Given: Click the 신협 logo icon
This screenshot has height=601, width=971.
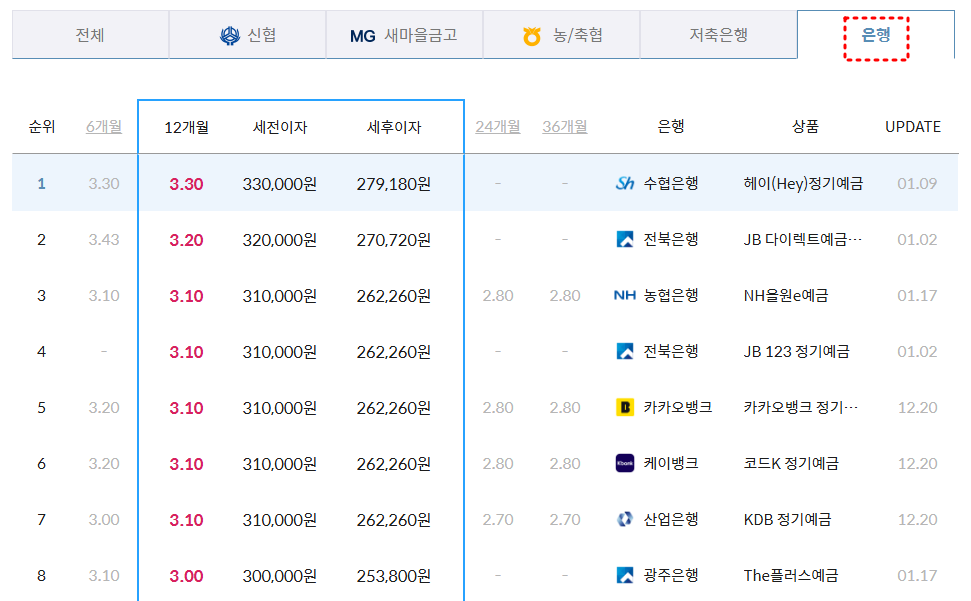Looking at the screenshot, I should 230,36.
